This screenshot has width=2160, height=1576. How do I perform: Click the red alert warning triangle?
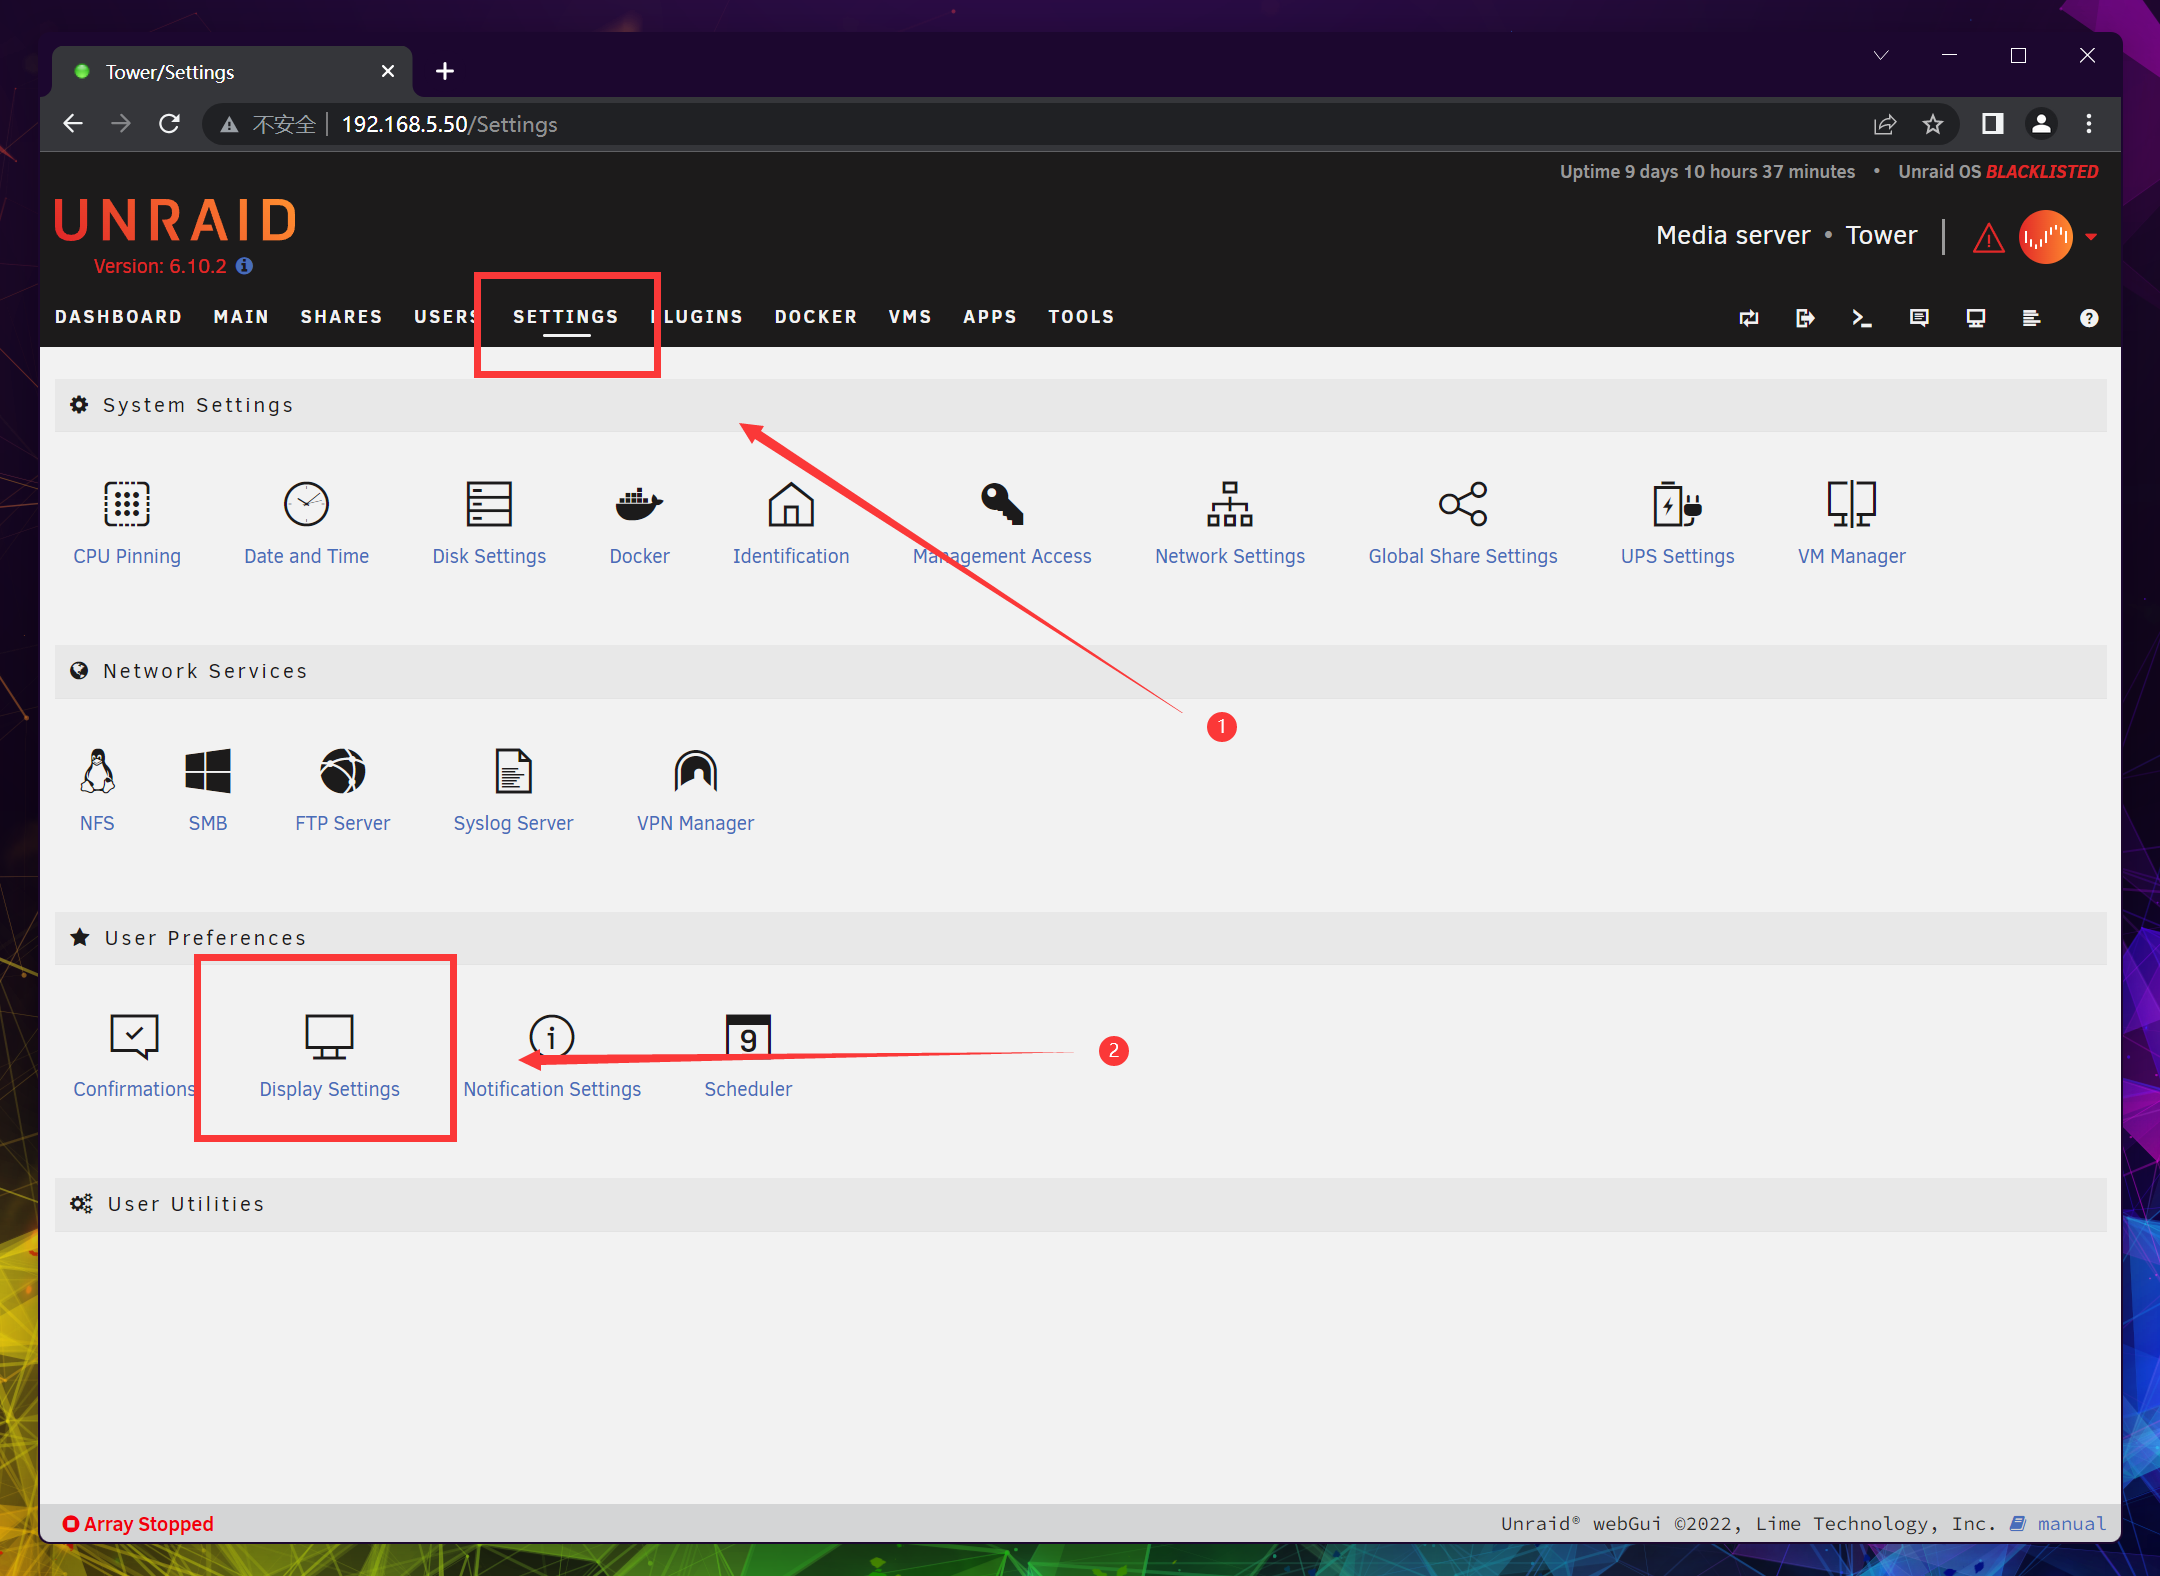pyautogui.click(x=1988, y=238)
